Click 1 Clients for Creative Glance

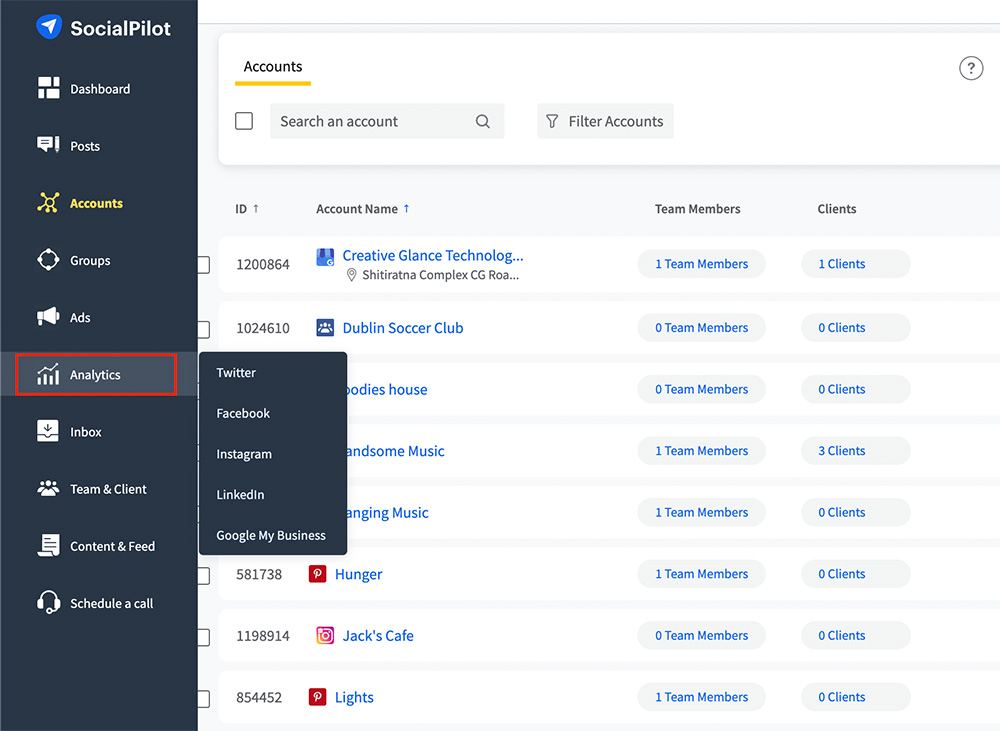(855, 264)
